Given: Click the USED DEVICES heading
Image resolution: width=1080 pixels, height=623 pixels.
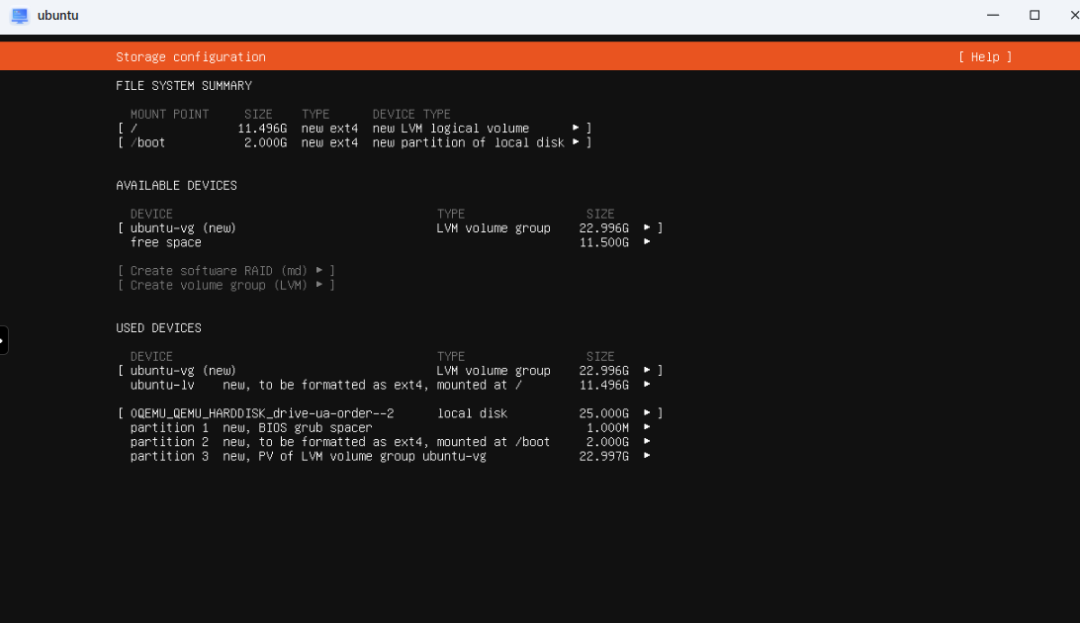Looking at the screenshot, I should [158, 328].
